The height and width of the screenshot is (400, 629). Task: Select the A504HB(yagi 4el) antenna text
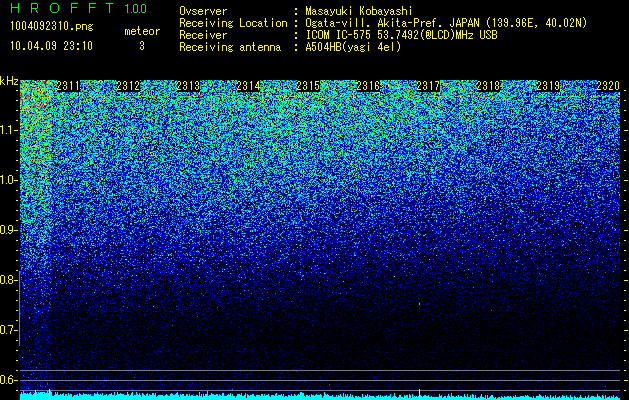[353, 47]
